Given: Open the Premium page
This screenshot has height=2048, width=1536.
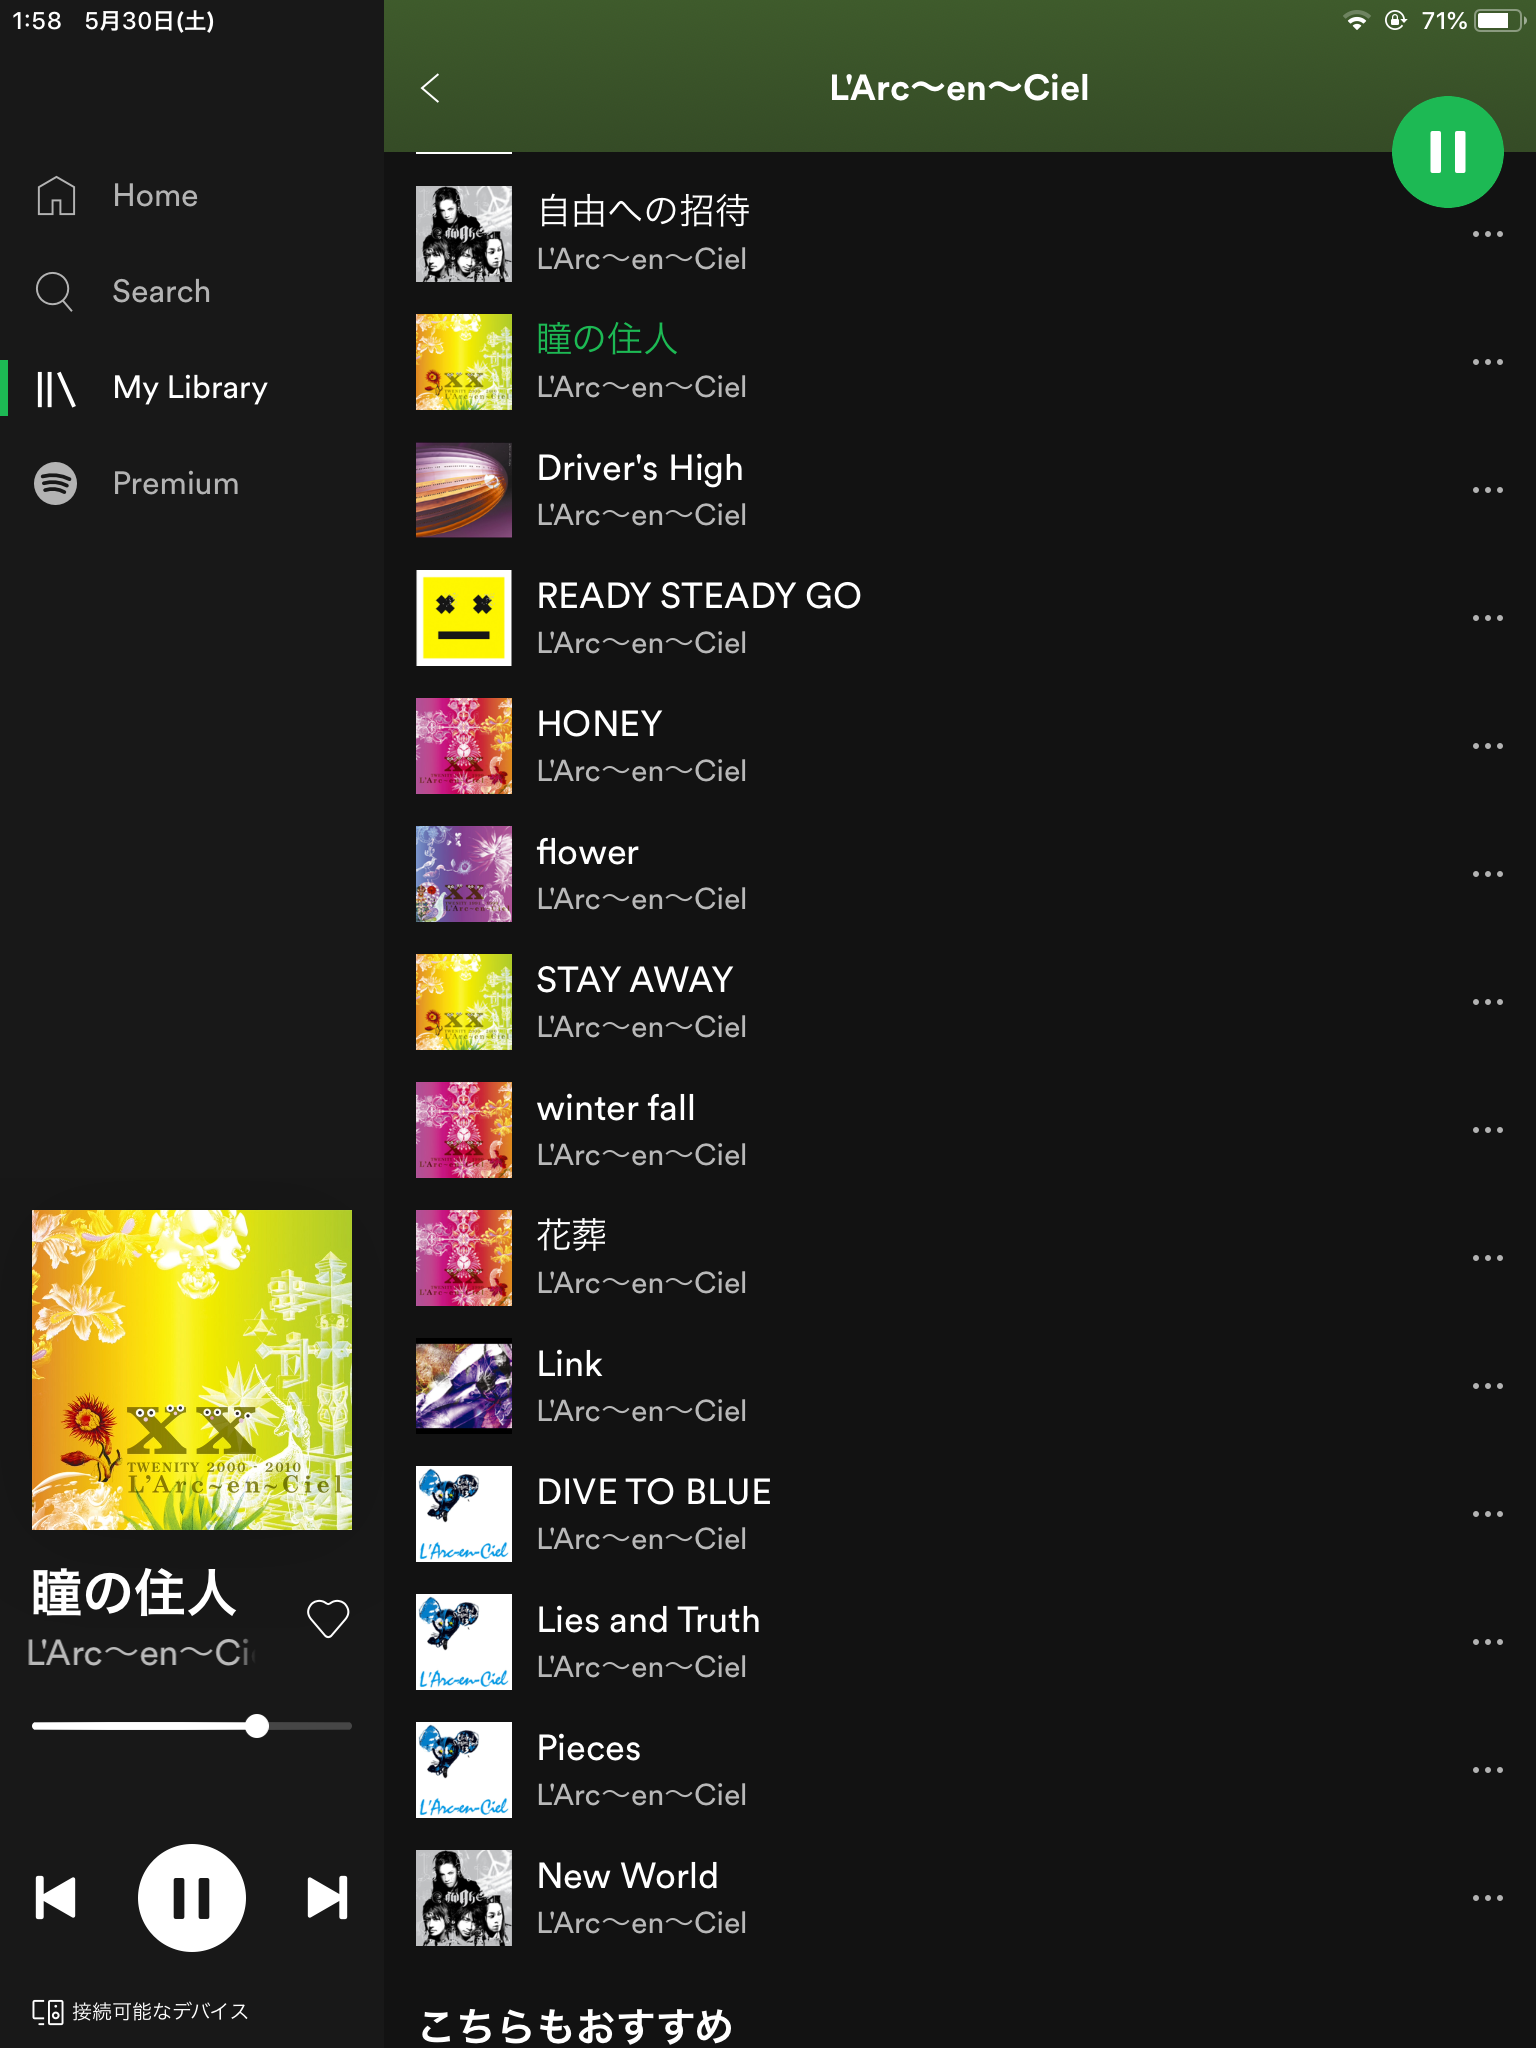Looking at the screenshot, I should pos(192,483).
